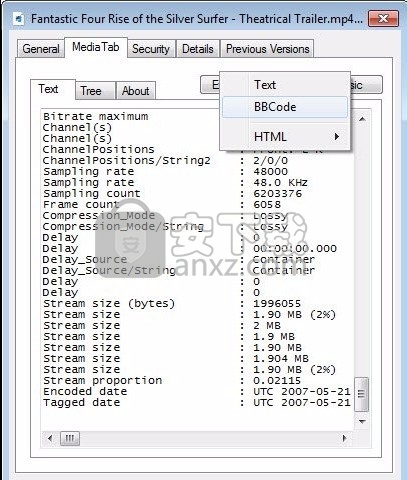
Task: Select the inner Text tab
Action: pos(52,89)
